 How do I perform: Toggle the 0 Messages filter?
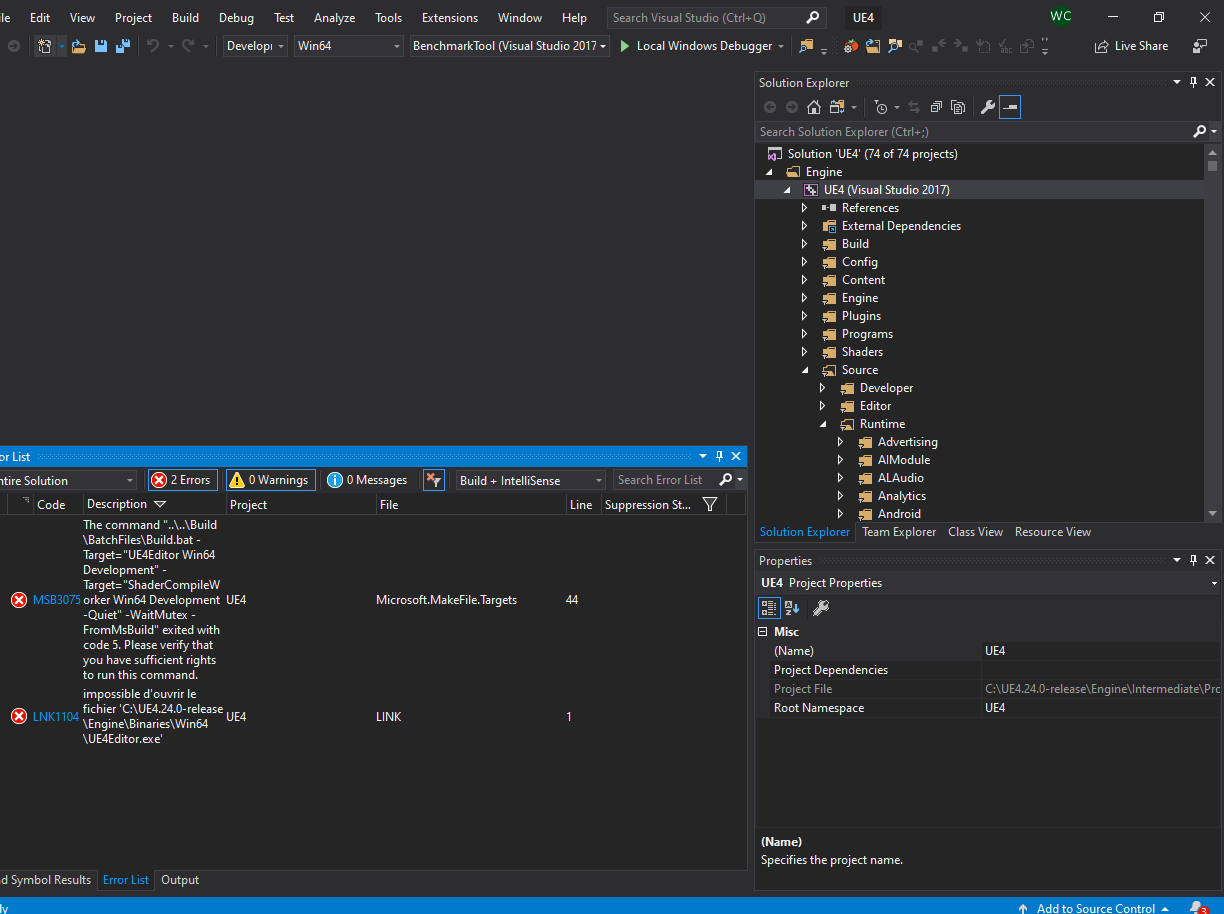pos(368,480)
